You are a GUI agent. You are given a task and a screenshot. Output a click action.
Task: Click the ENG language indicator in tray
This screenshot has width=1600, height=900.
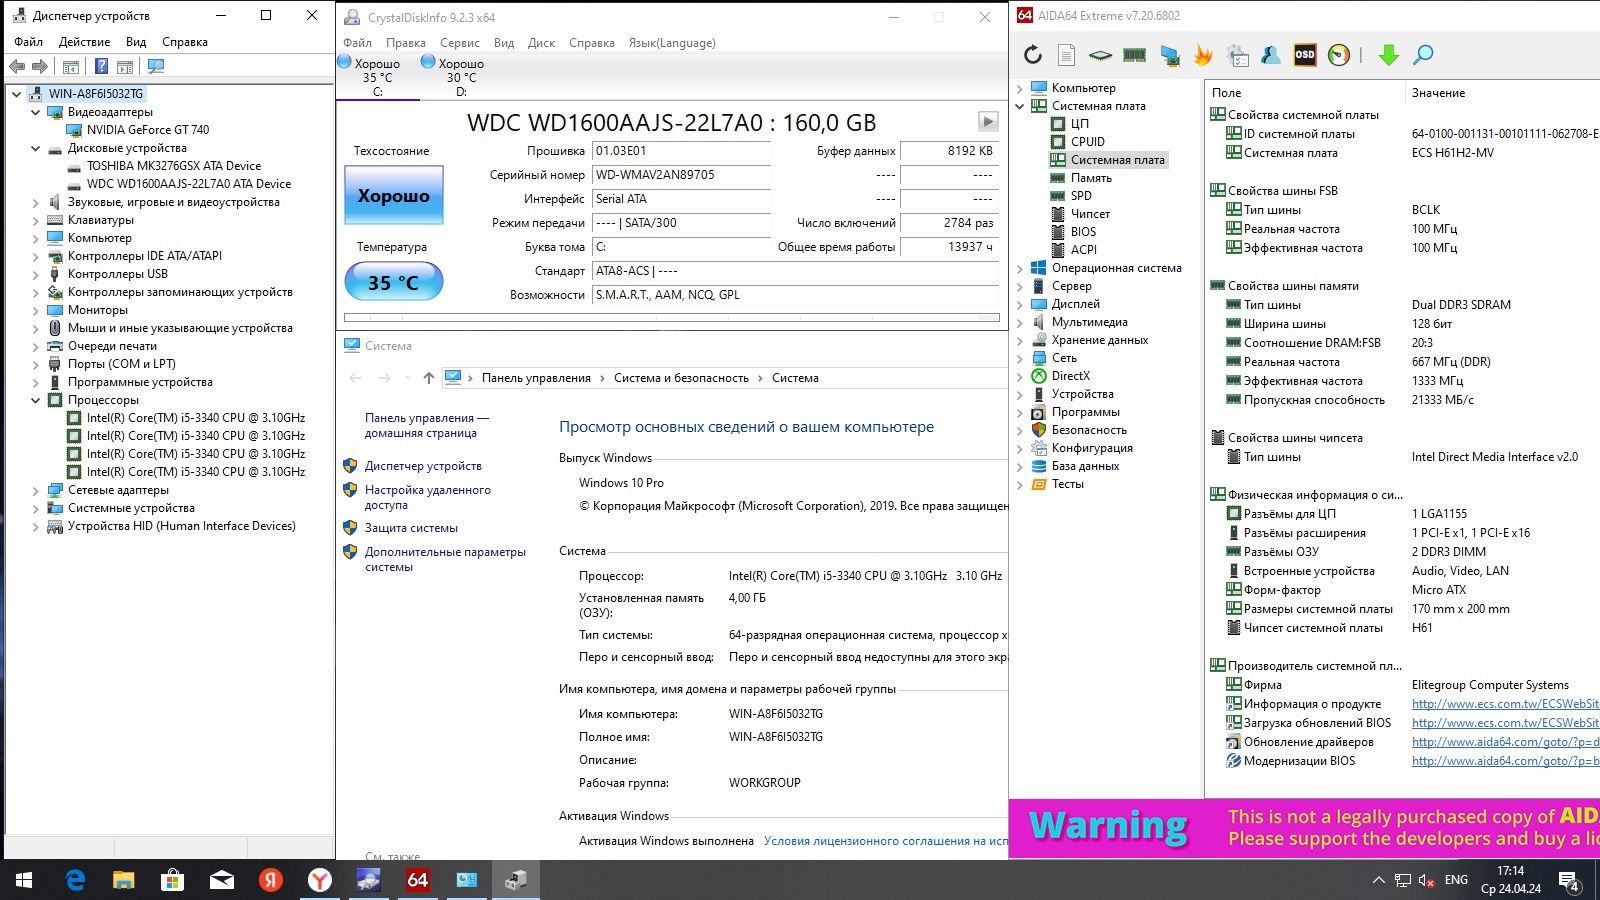coord(1456,880)
